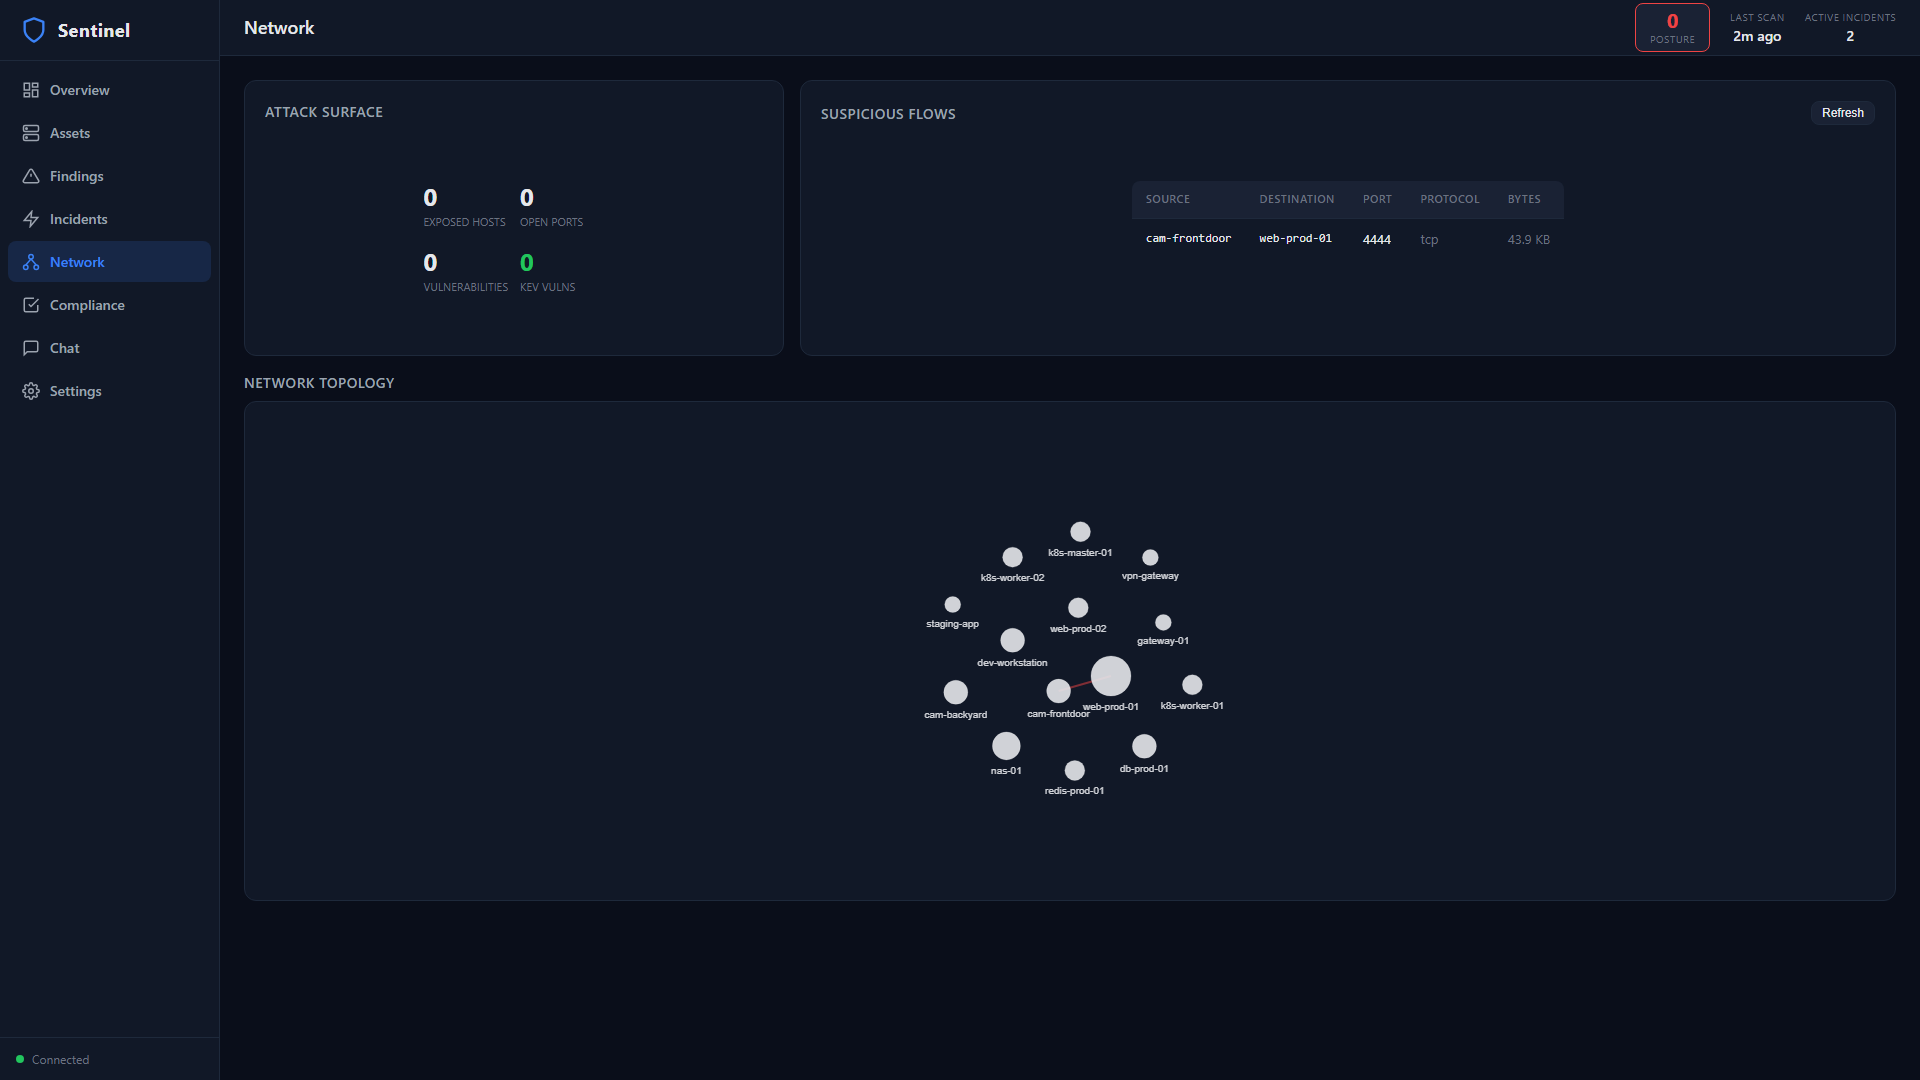Click the PORT column header

[x=1377, y=199]
